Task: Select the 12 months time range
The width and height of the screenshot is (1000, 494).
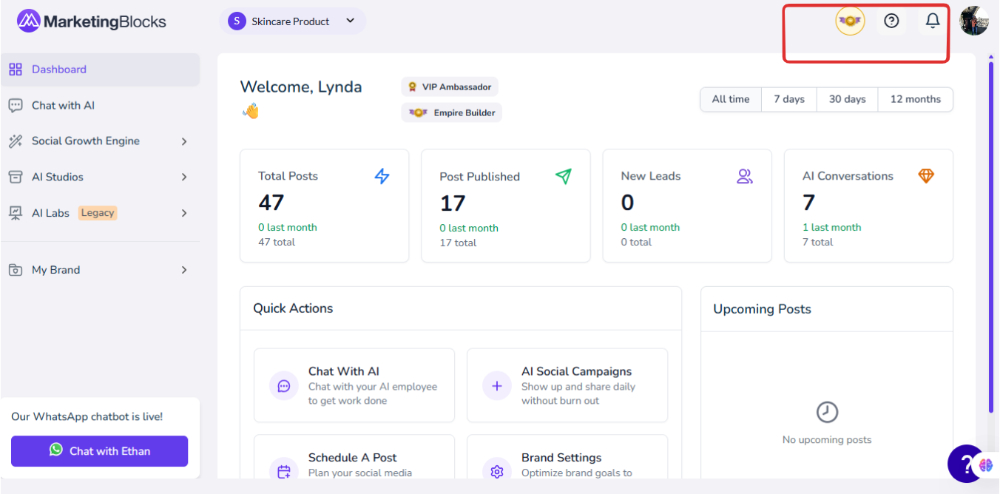Action: point(915,99)
